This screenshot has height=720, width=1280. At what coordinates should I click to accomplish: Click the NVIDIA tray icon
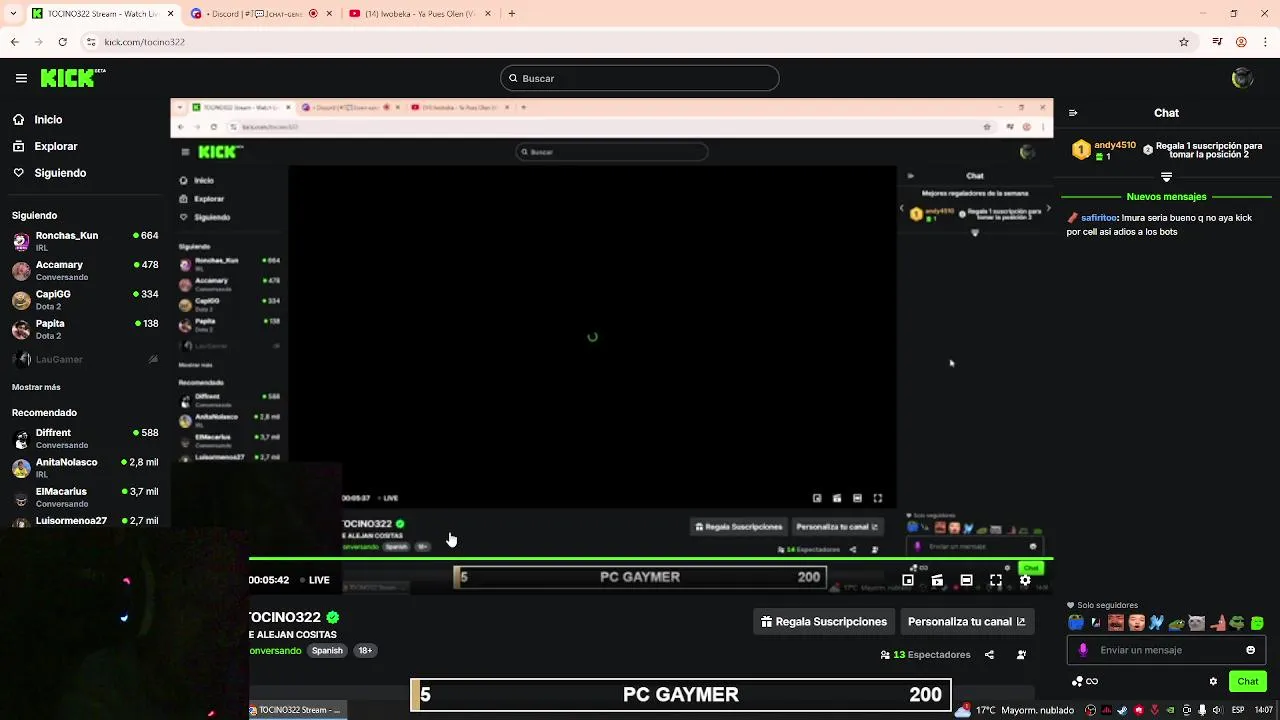pos(1171,710)
